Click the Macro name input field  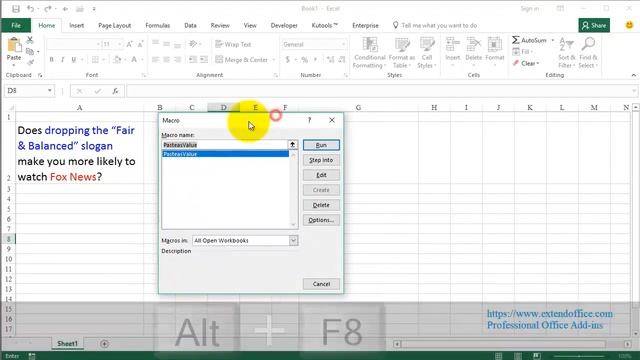[224, 145]
